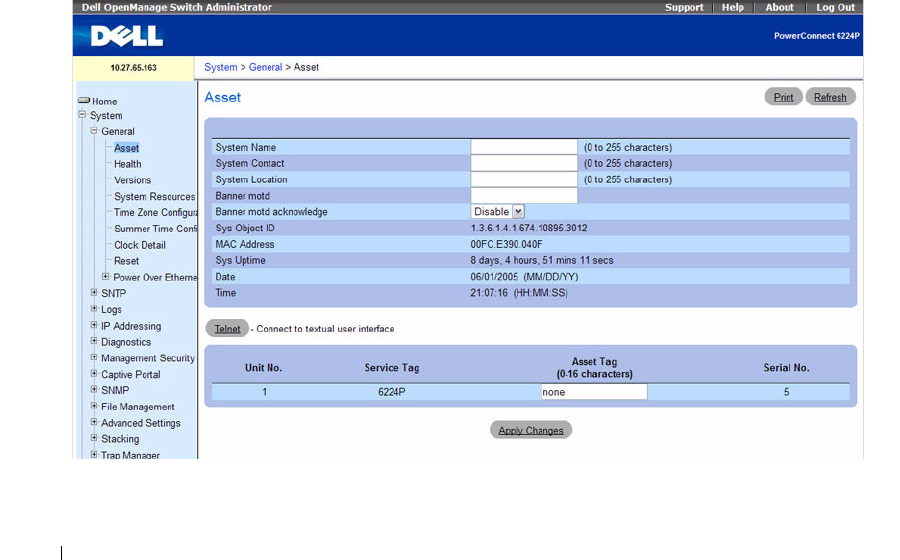The width and height of the screenshot is (900, 560).
Task: Click the MAC address value 00FC.E390.040F
Action: [506, 244]
